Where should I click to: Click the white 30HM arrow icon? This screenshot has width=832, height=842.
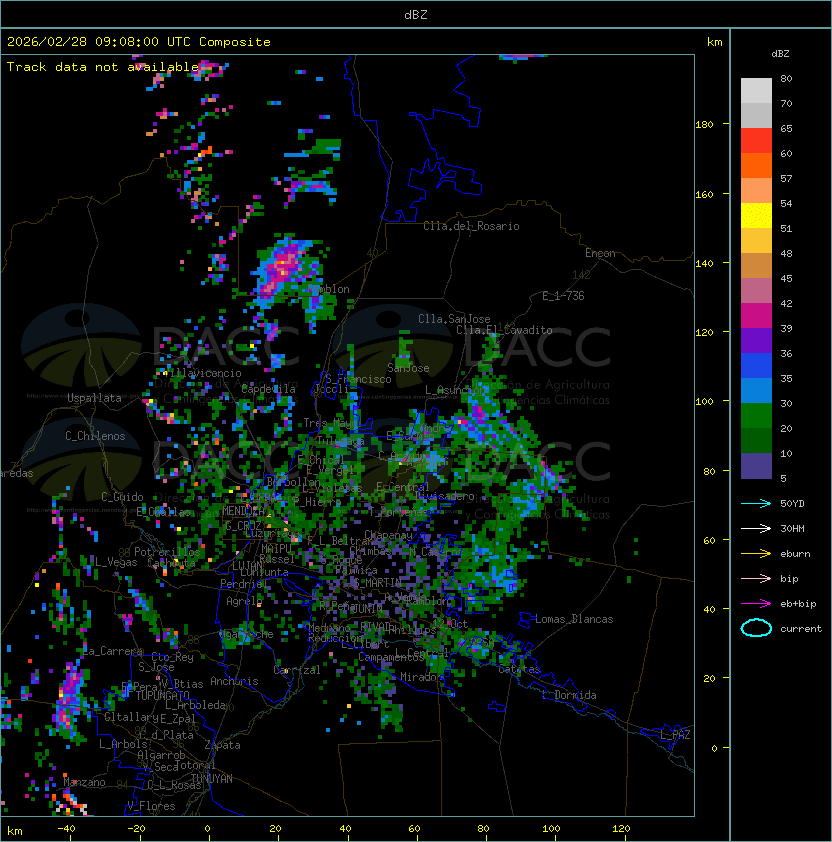[756, 528]
